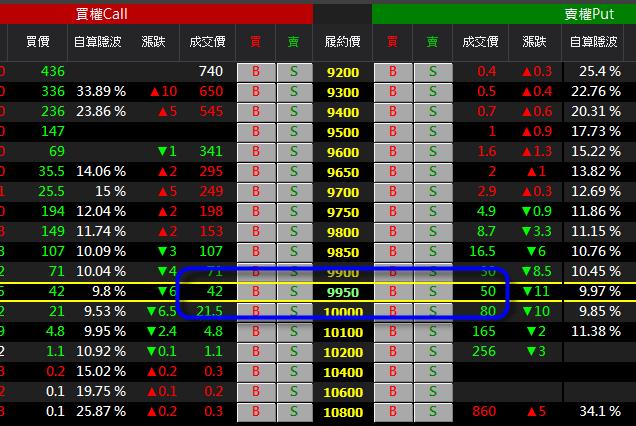Click the Put last price 256

(x=484, y=351)
